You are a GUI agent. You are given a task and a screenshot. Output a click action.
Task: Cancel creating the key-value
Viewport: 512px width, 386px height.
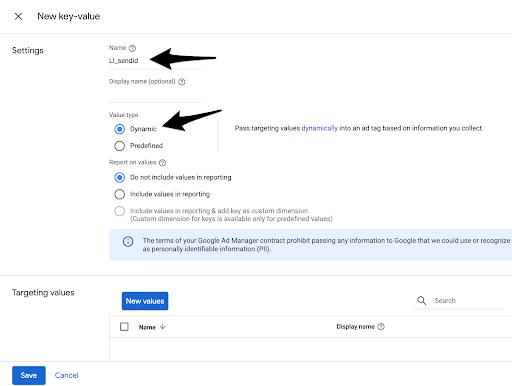67,375
